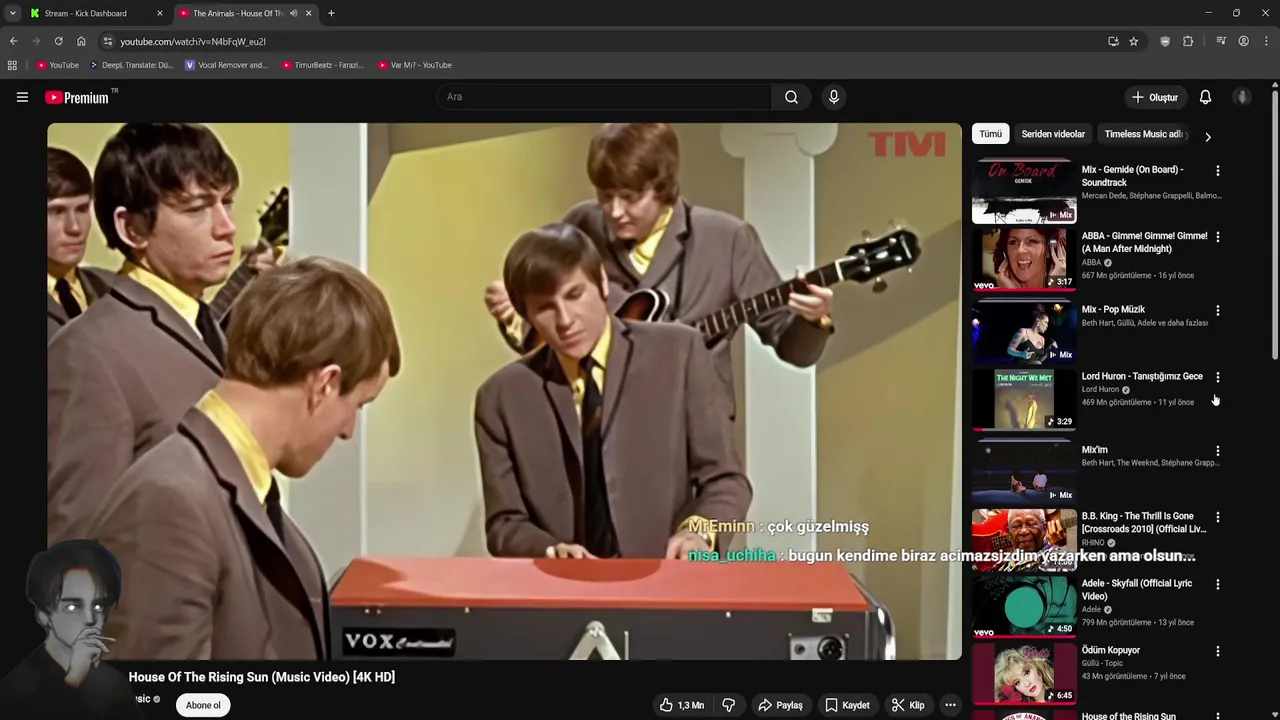Viewport: 1280px width, 720px height.
Task: Select the Seriden videolar chip
Action: [1053, 134]
